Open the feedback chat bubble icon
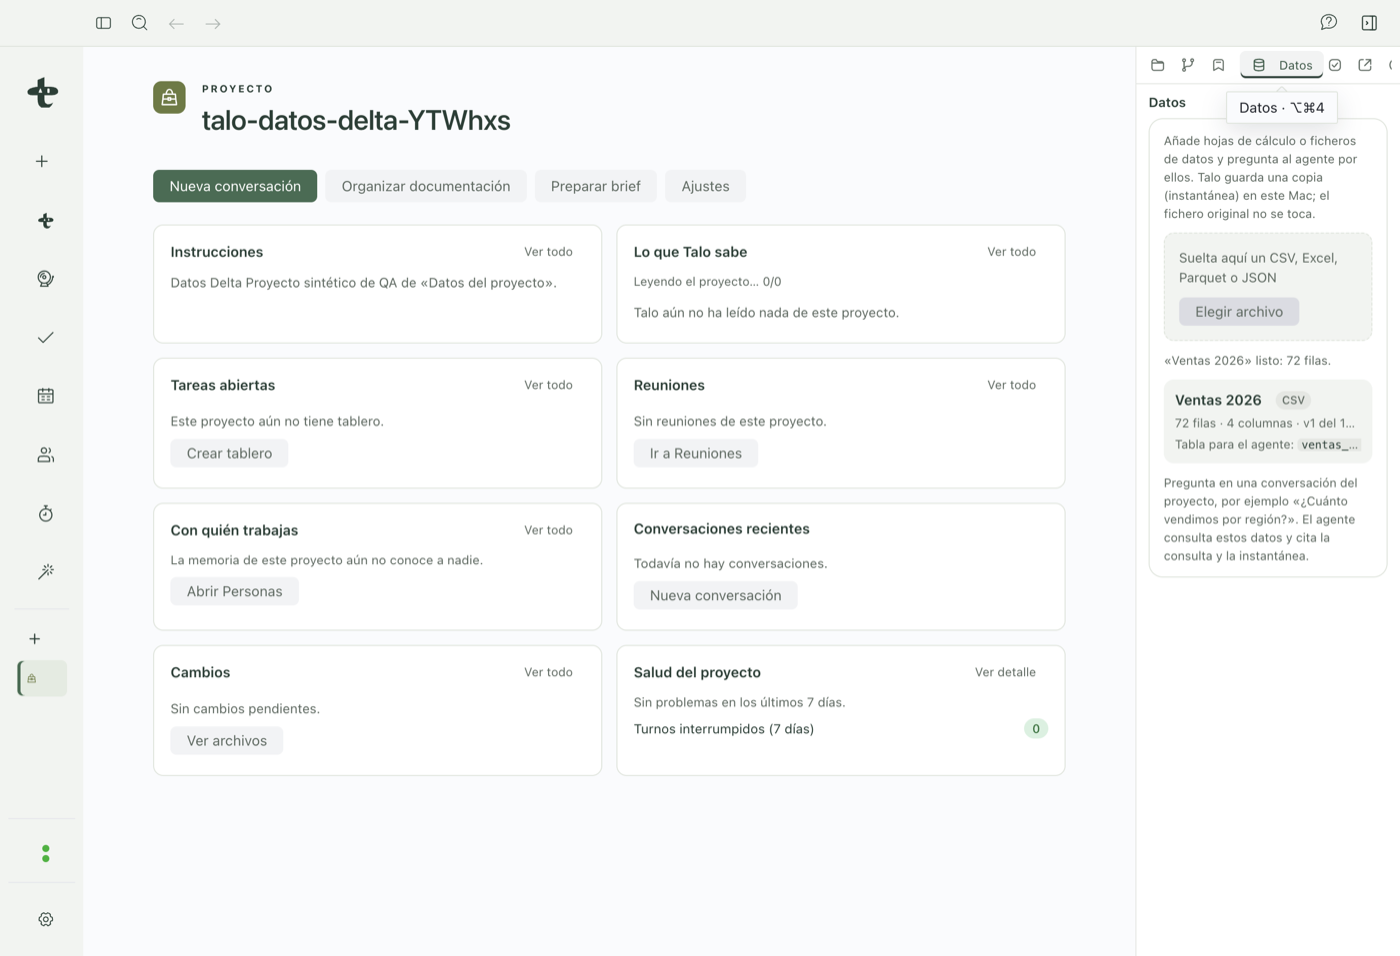Viewport: 1400px width, 956px height. [1328, 23]
